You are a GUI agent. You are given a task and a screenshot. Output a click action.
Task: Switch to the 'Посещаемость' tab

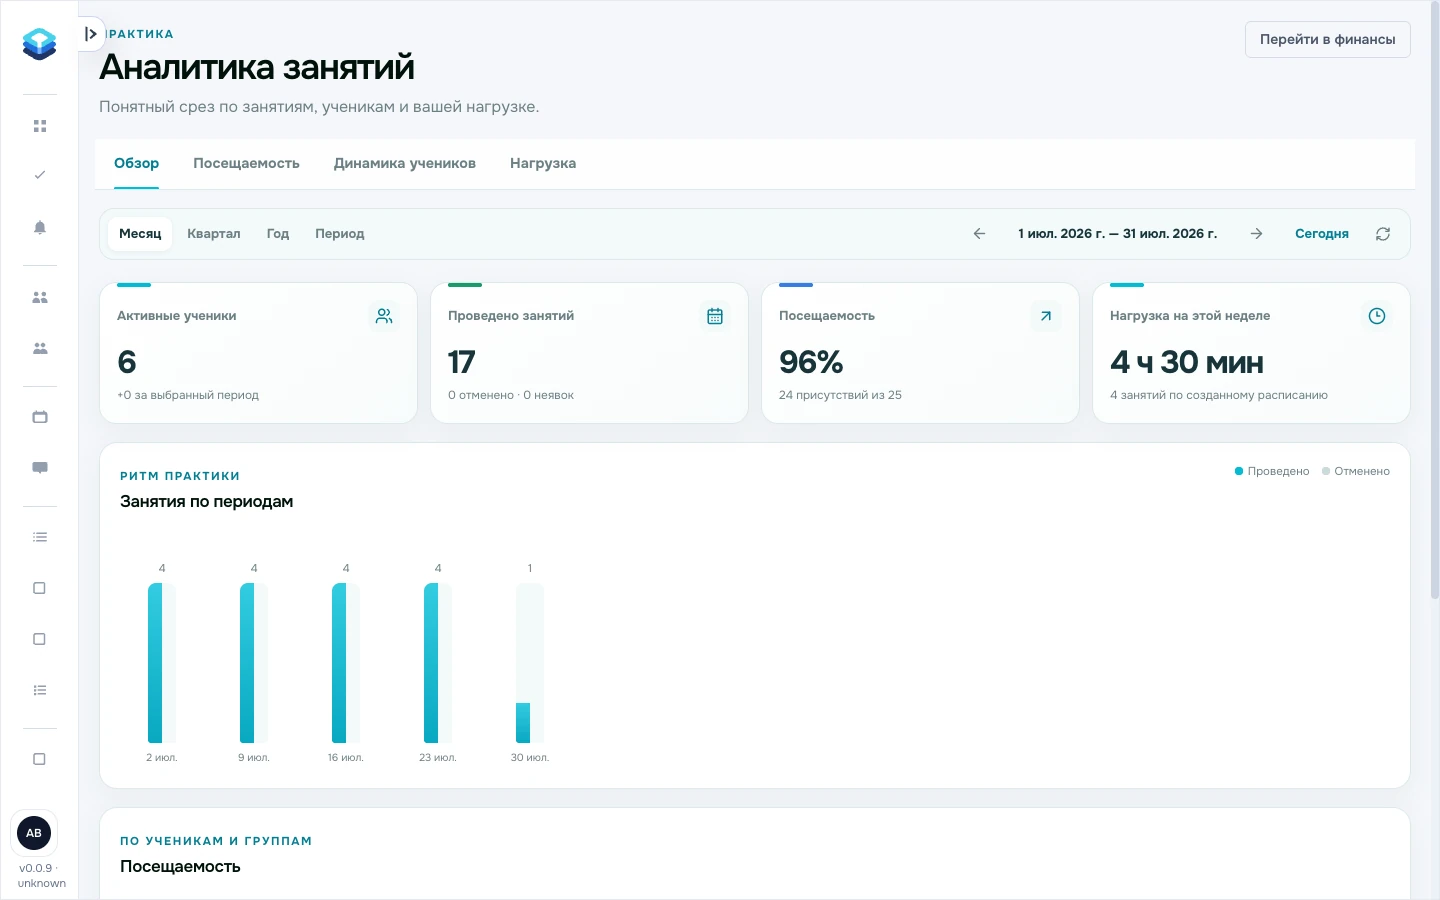tap(246, 163)
